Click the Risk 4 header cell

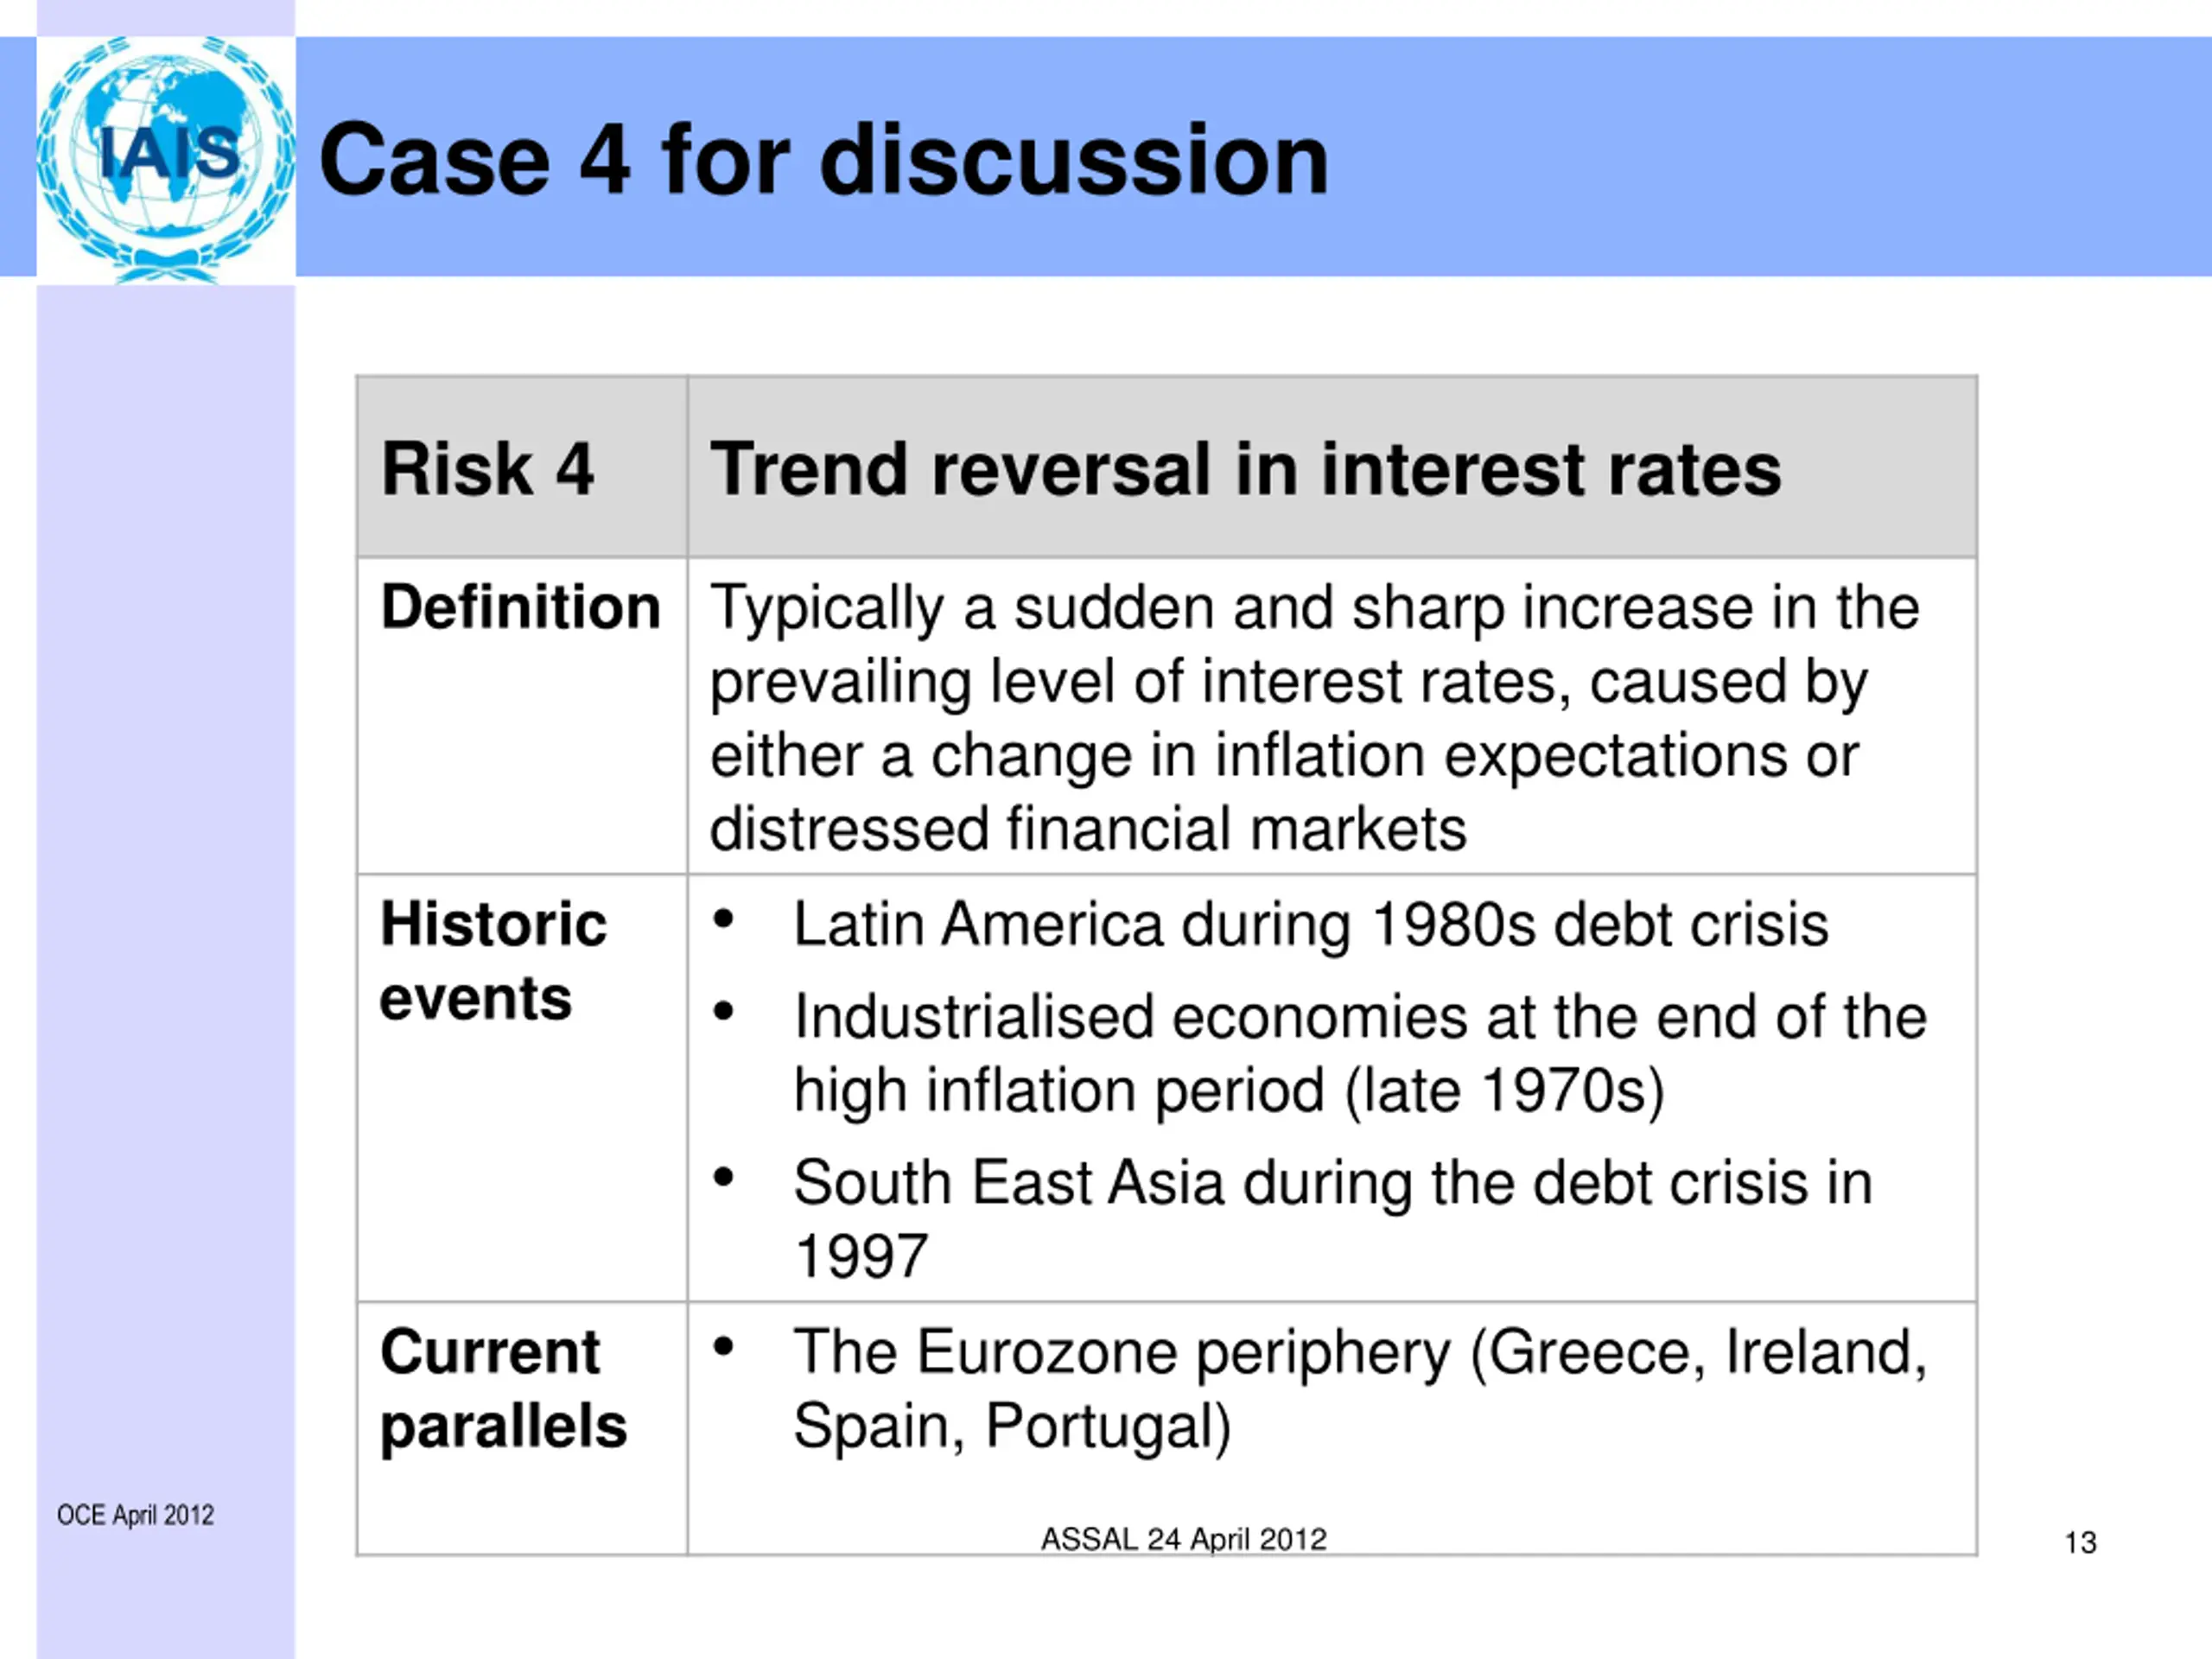click(522, 467)
